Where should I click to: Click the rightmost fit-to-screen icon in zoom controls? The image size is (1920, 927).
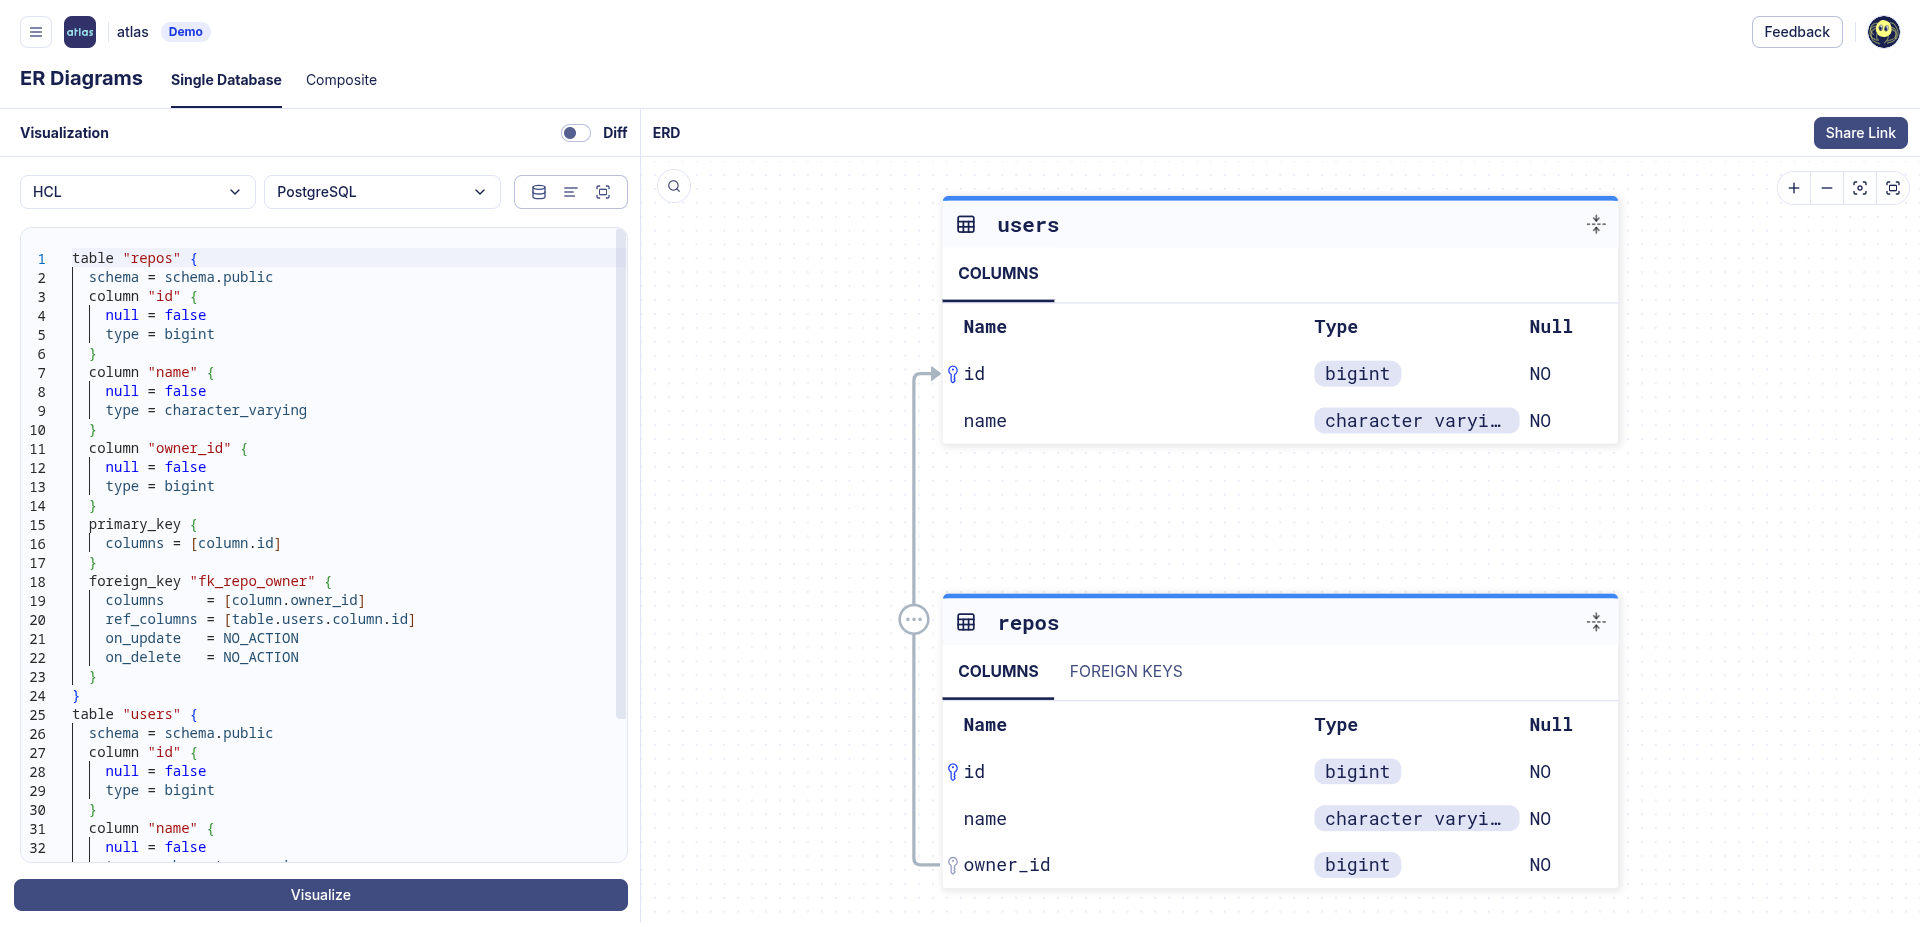coord(1893,188)
